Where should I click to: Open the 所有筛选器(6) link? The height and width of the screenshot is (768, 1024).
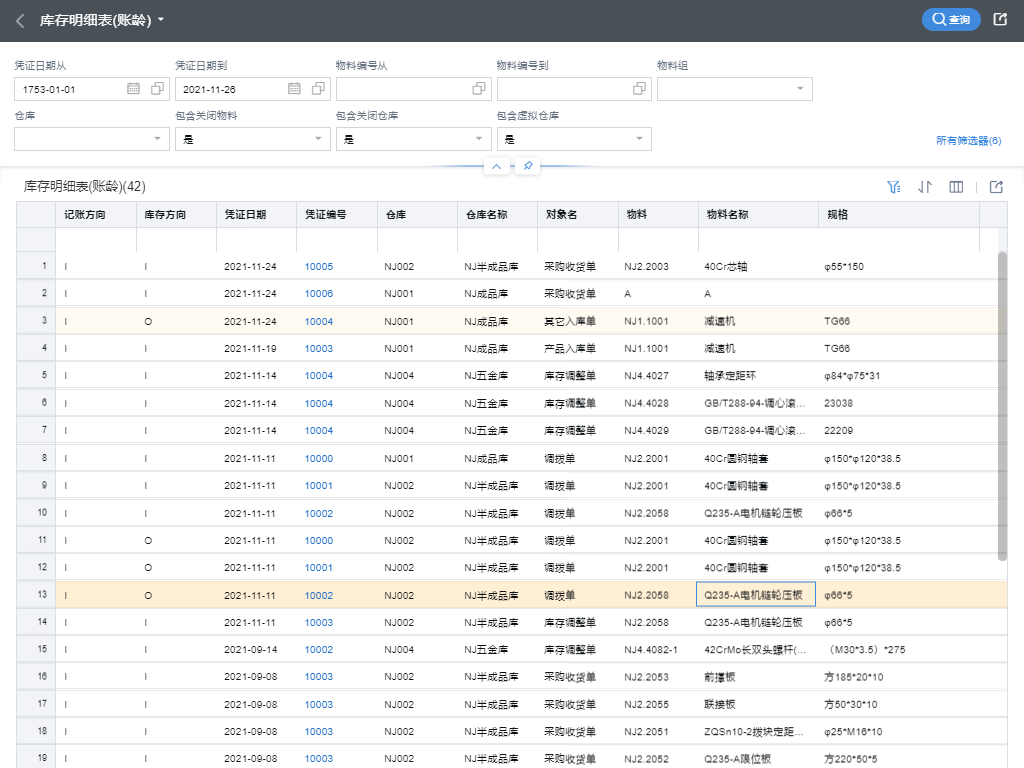pyautogui.click(x=968, y=140)
